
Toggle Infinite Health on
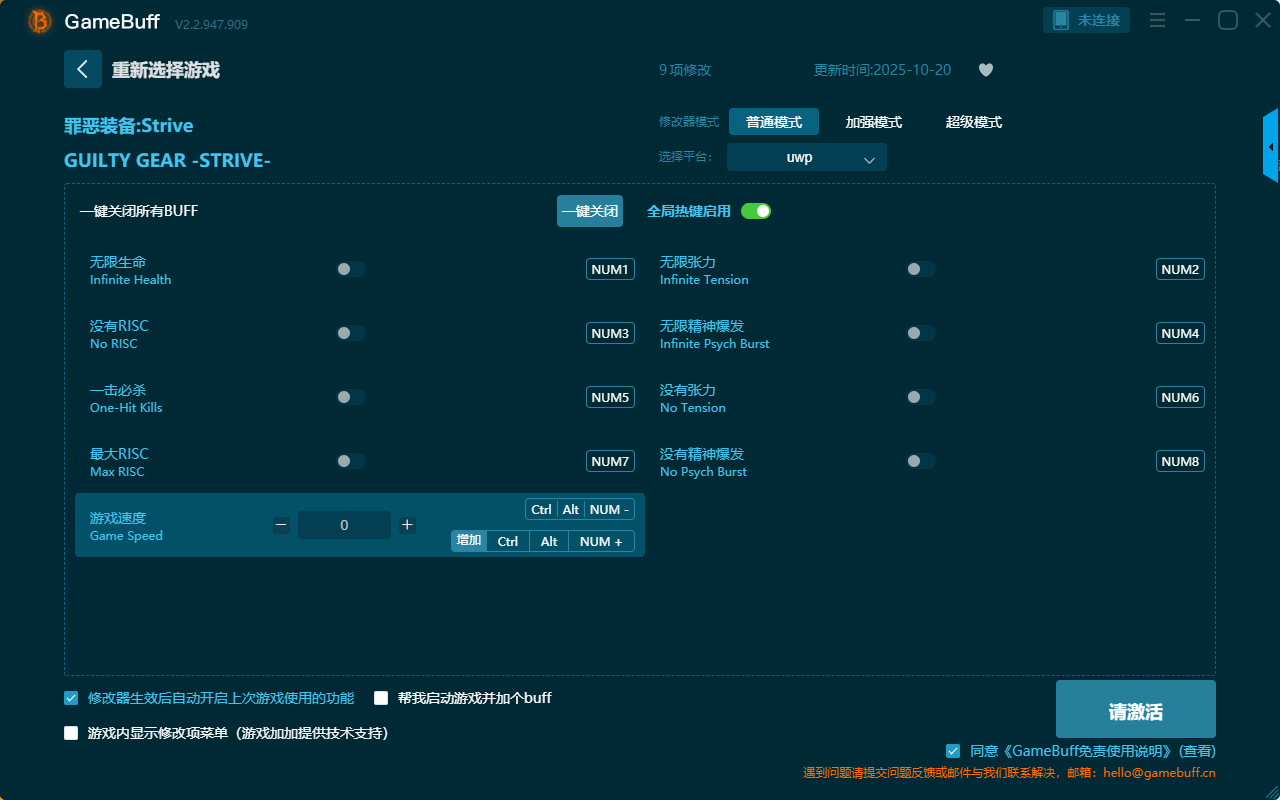351,269
